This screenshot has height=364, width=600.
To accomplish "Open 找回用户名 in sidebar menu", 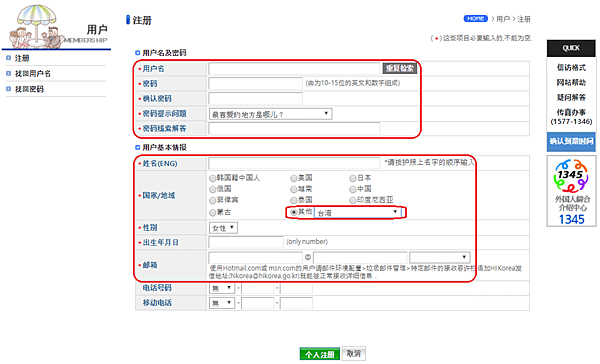I will click(x=33, y=73).
